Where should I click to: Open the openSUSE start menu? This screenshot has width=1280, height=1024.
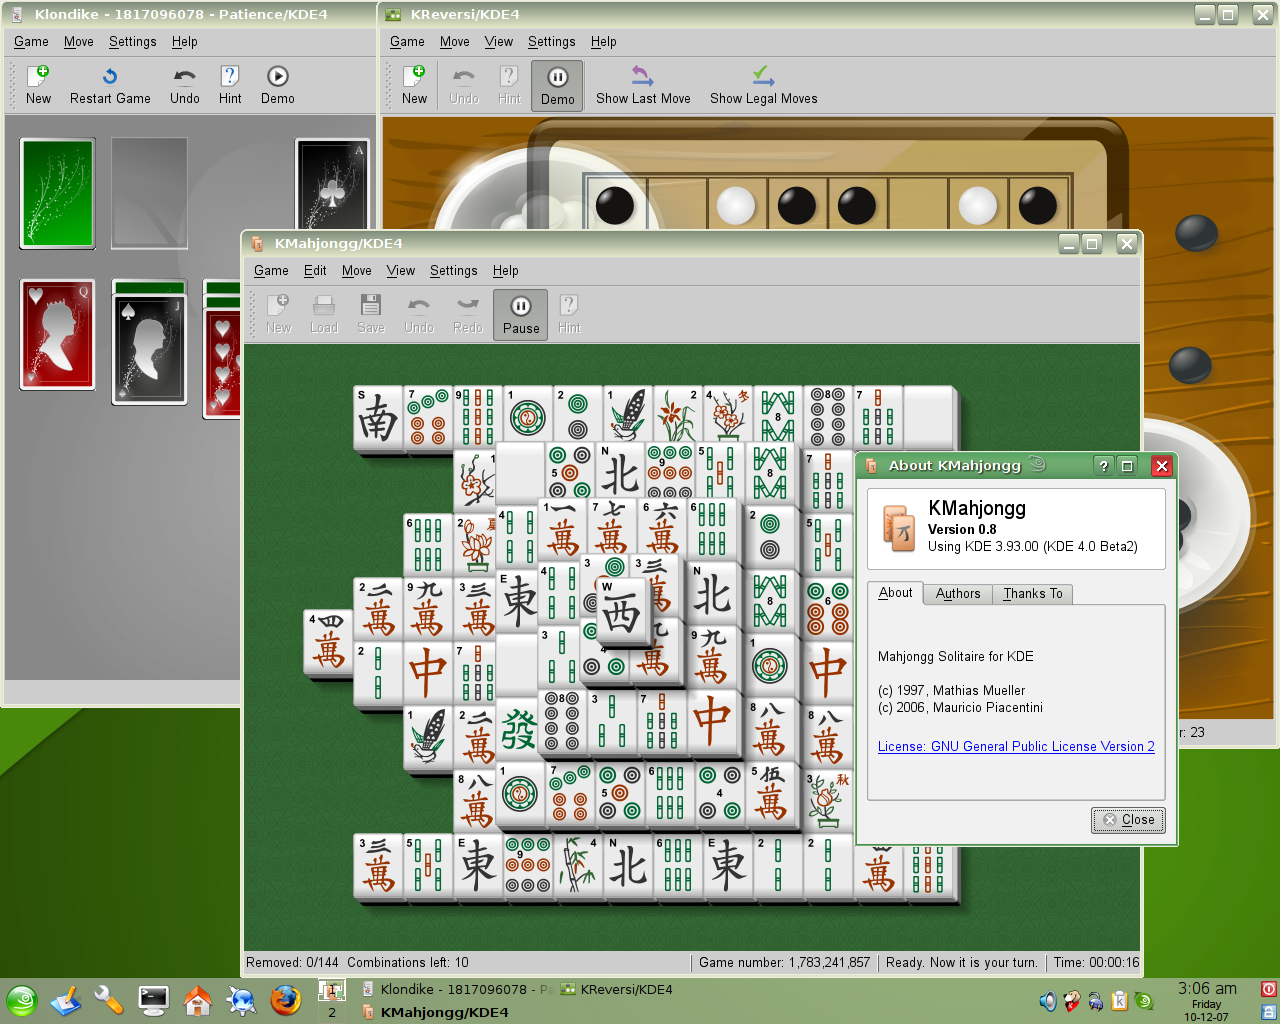[x=22, y=1000]
